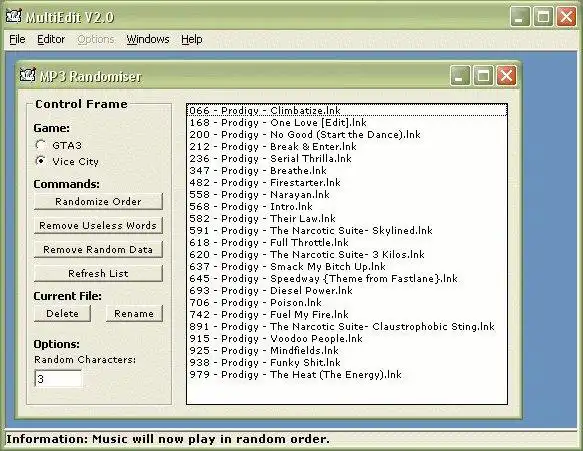Select '925 - Prodigy - Mindfields.lnk'
The width and height of the screenshot is (583, 451).
(347, 350)
